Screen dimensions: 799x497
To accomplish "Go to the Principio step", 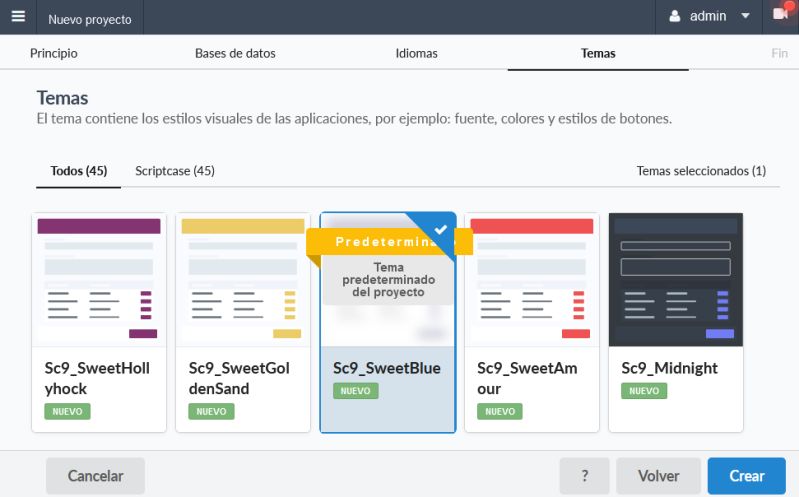I will coord(54,53).
